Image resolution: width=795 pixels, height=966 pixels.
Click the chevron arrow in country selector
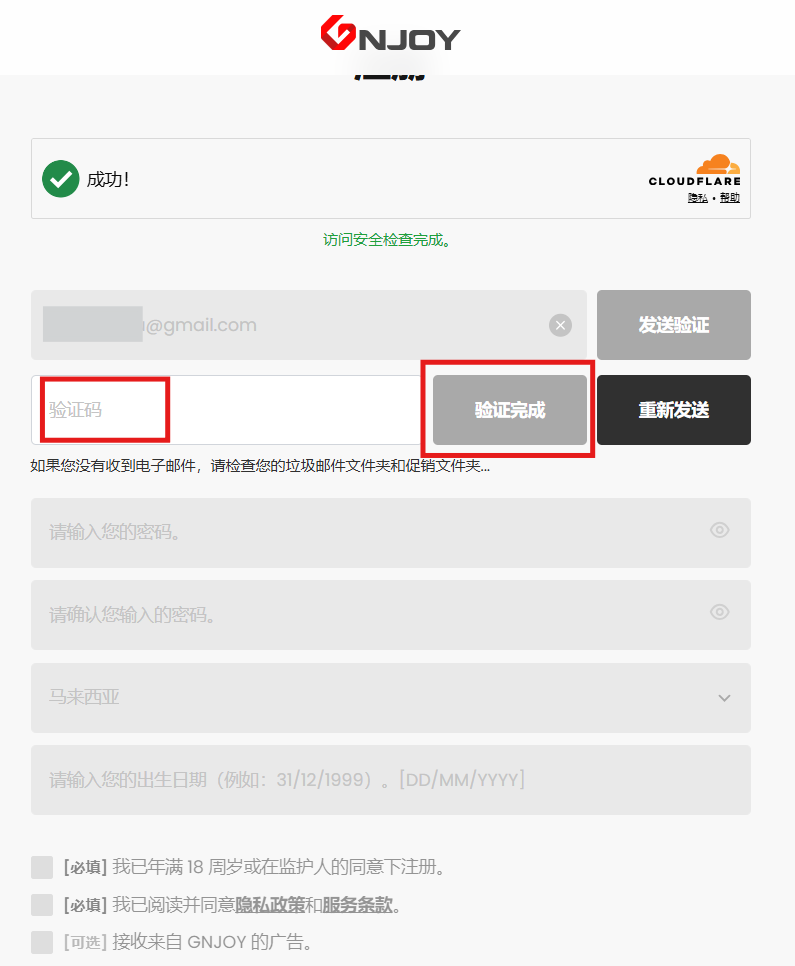coord(724,698)
